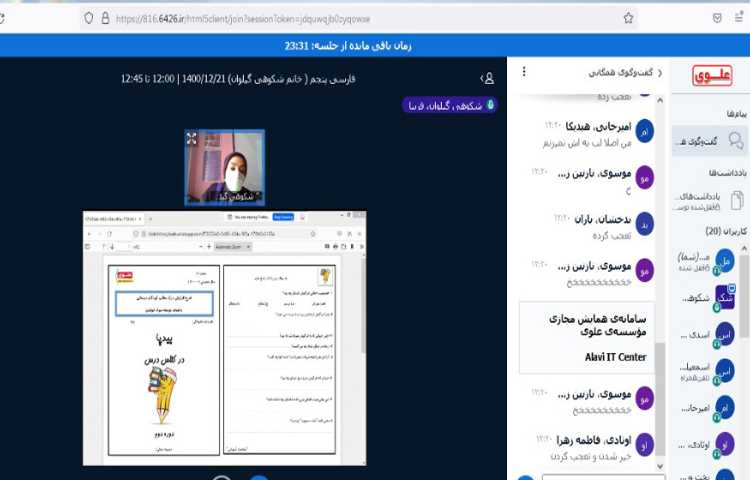
Task: Open the public chat item in messages list
Action: (x=710, y=141)
